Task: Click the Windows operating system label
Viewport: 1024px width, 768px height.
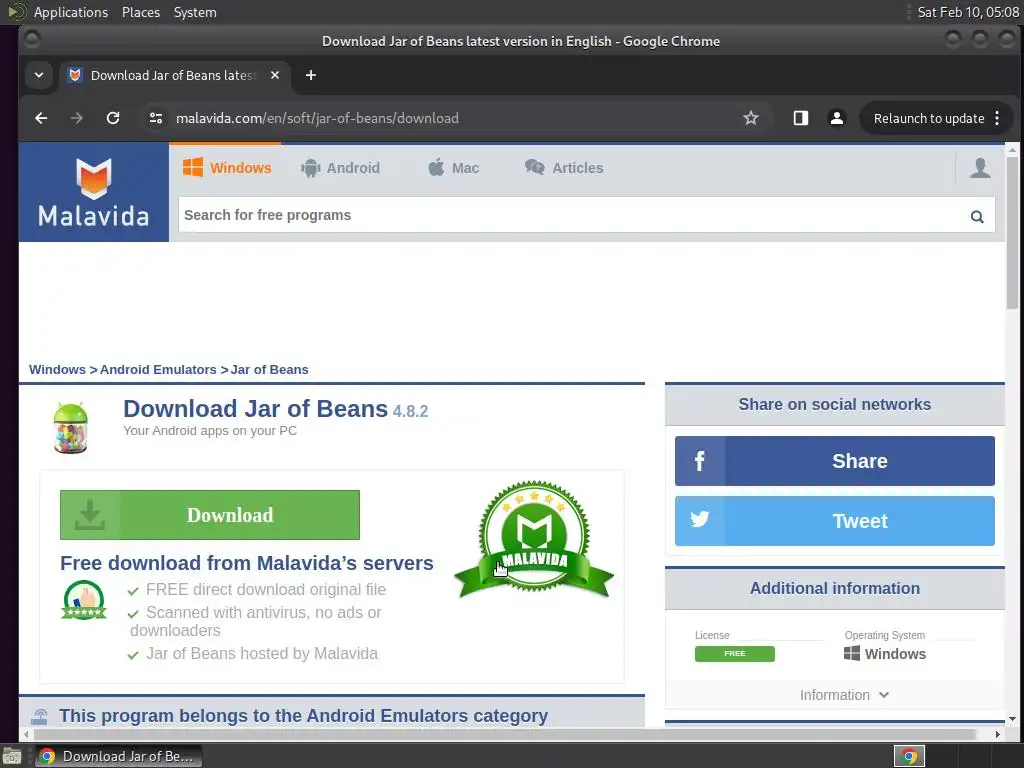Action: coord(885,654)
